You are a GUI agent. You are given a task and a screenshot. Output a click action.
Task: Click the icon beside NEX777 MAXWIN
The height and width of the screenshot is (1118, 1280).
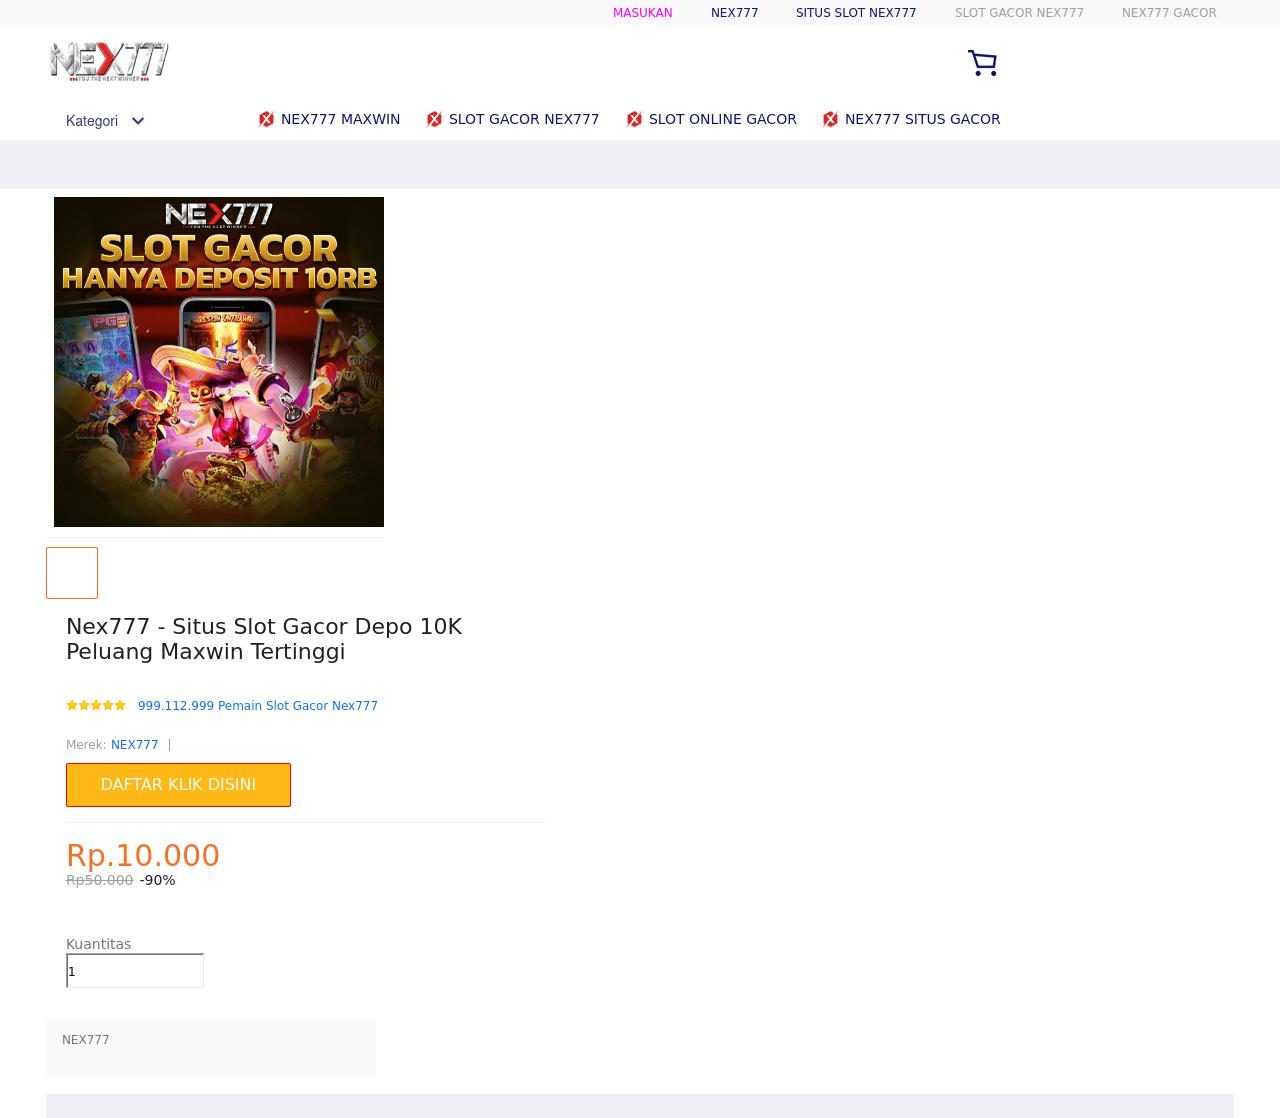[x=266, y=119]
